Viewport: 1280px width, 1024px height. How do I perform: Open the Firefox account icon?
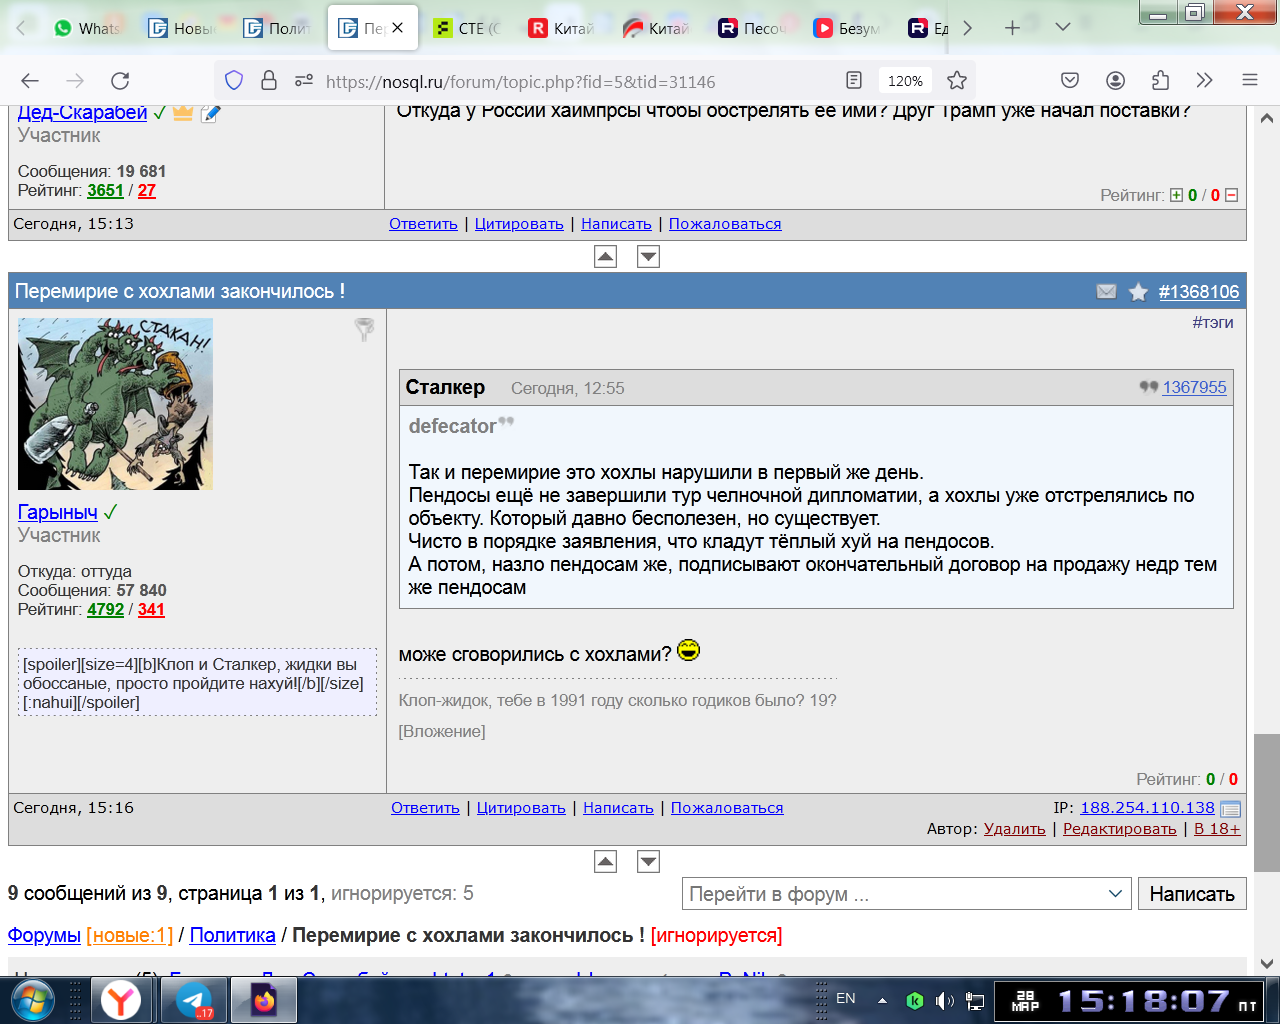[x=1115, y=81]
